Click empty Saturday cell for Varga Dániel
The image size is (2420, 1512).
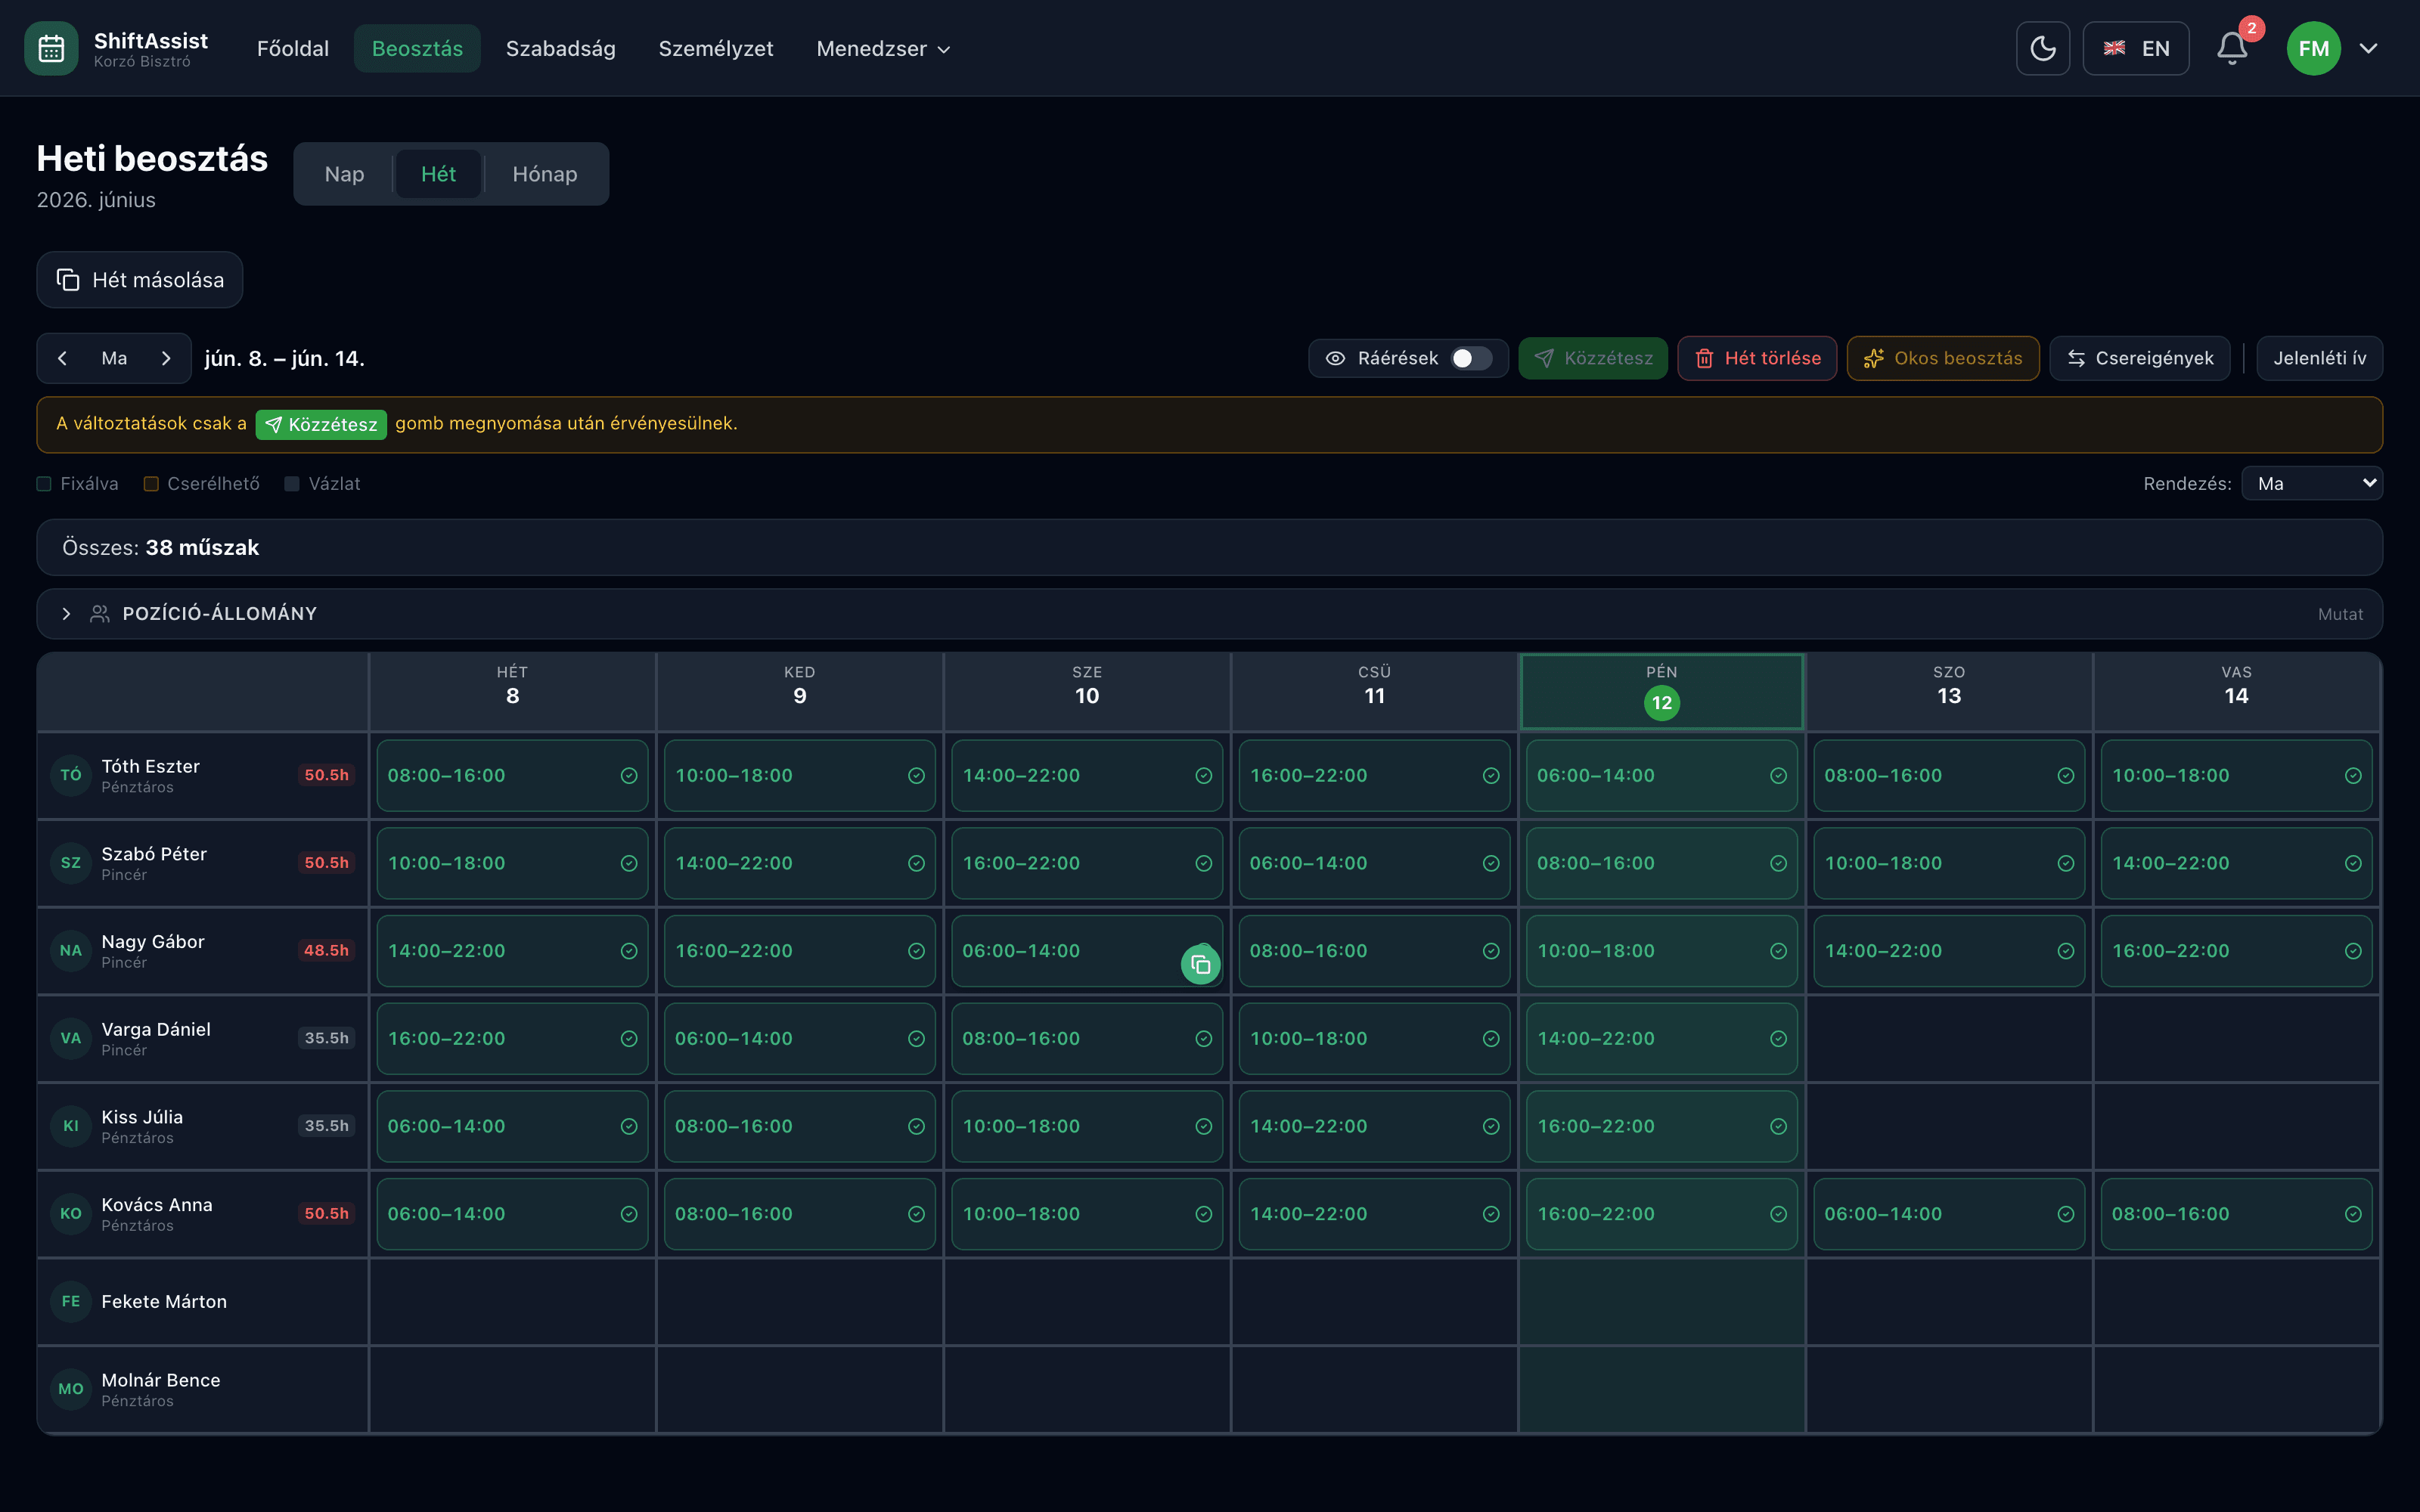point(1949,1039)
